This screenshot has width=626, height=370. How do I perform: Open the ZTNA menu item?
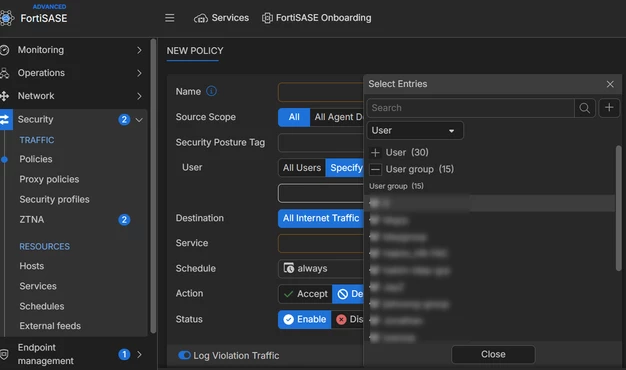tap(32, 220)
